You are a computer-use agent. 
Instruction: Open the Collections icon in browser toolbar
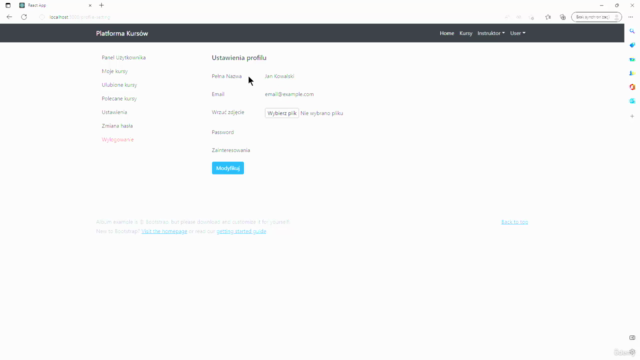pos(563,17)
